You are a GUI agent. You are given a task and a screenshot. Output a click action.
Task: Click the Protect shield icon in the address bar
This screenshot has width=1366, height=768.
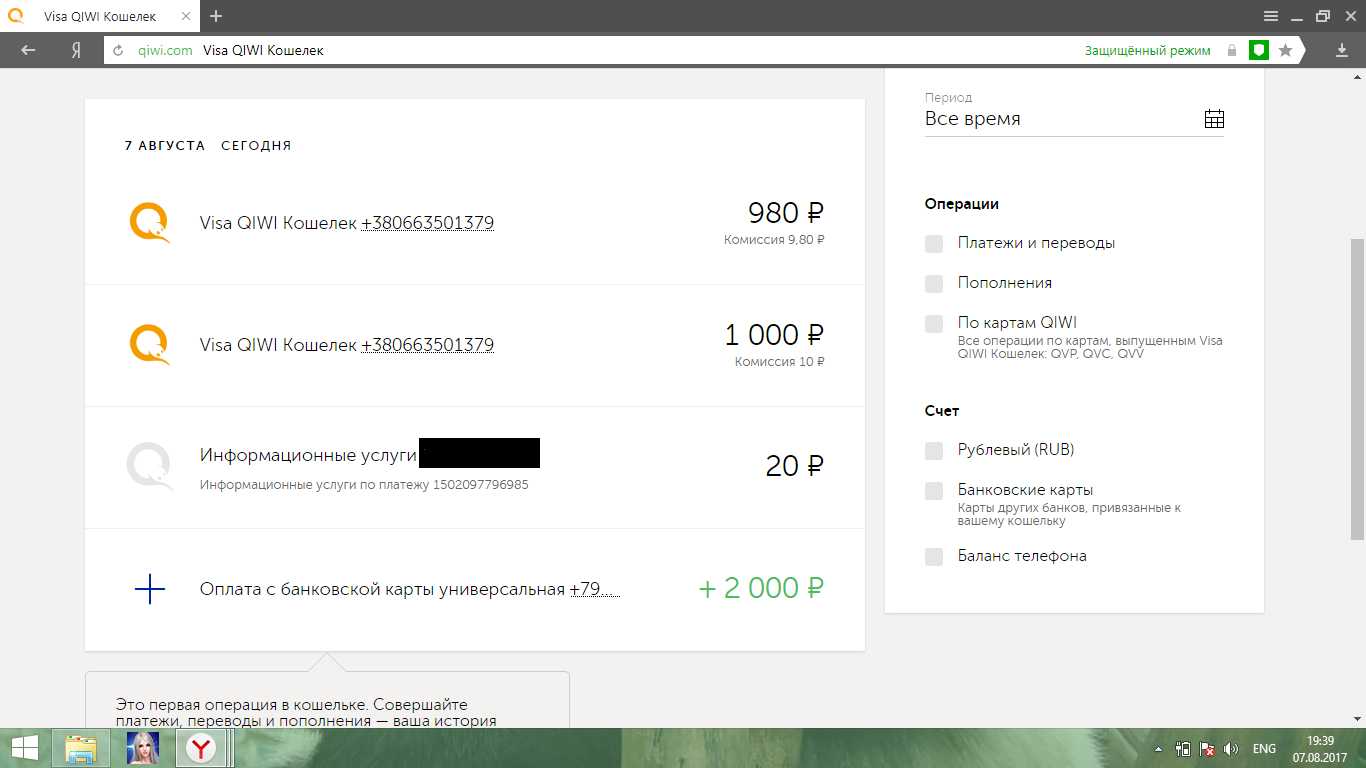(x=1259, y=50)
